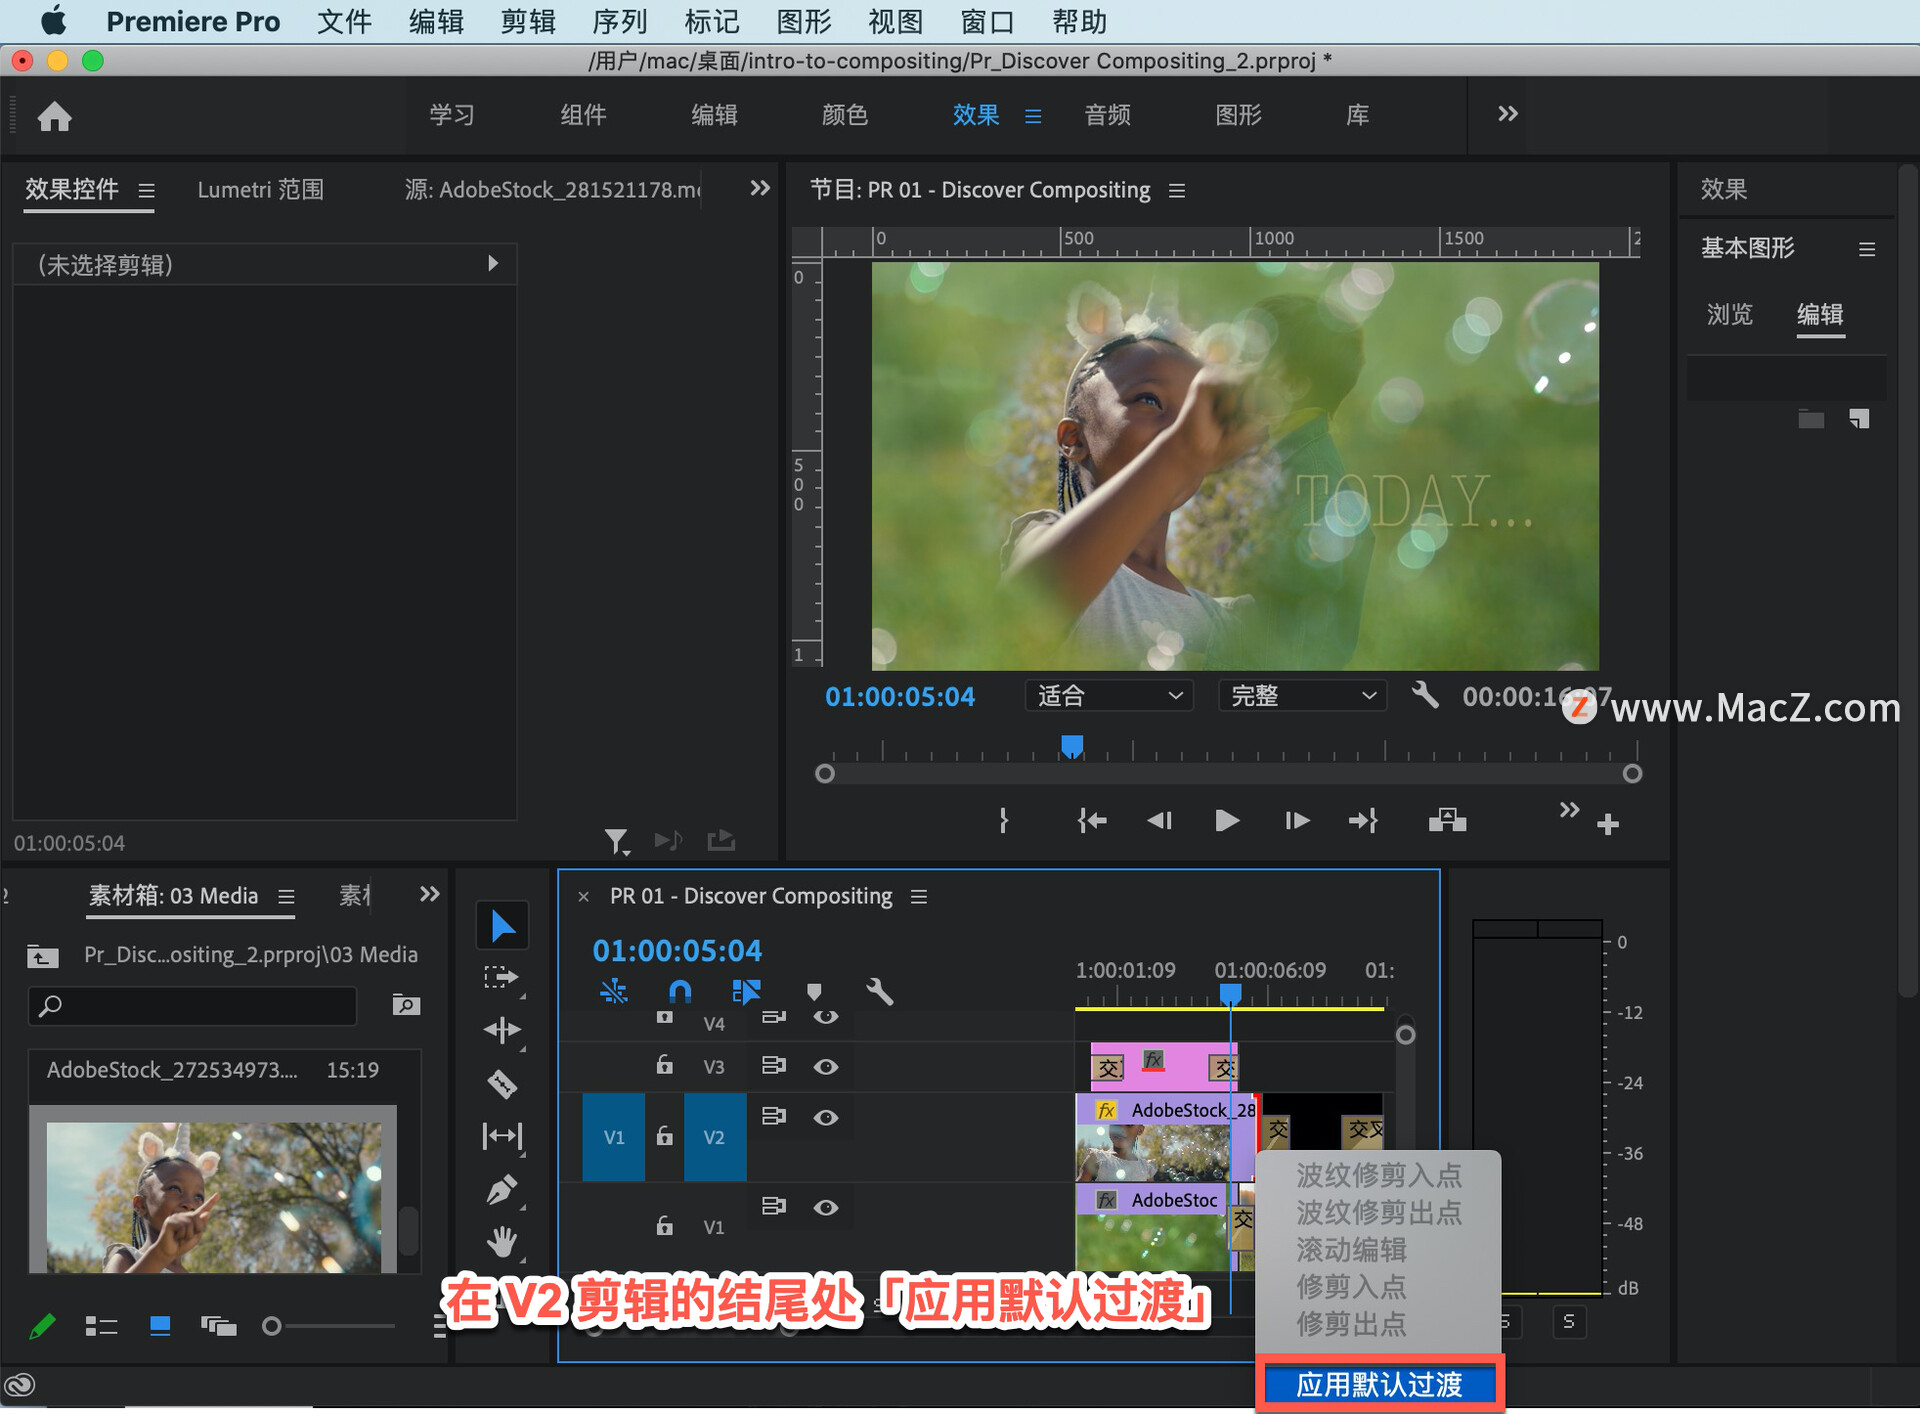
Task: Adjust the Media bin thumbnail zoom slider
Action: (272, 1326)
